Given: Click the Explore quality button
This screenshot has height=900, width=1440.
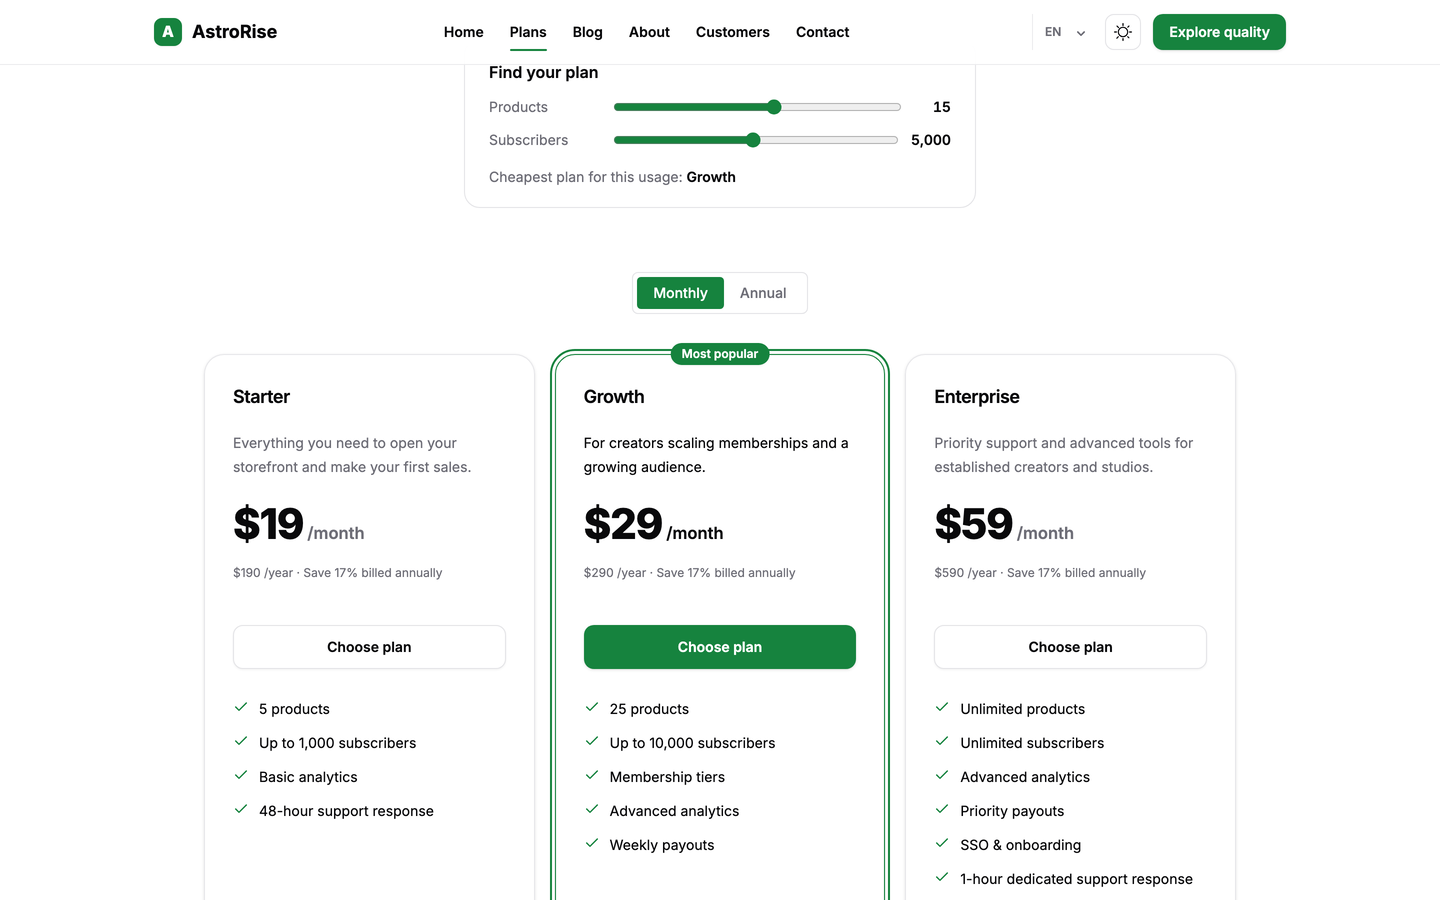Looking at the screenshot, I should (x=1219, y=32).
